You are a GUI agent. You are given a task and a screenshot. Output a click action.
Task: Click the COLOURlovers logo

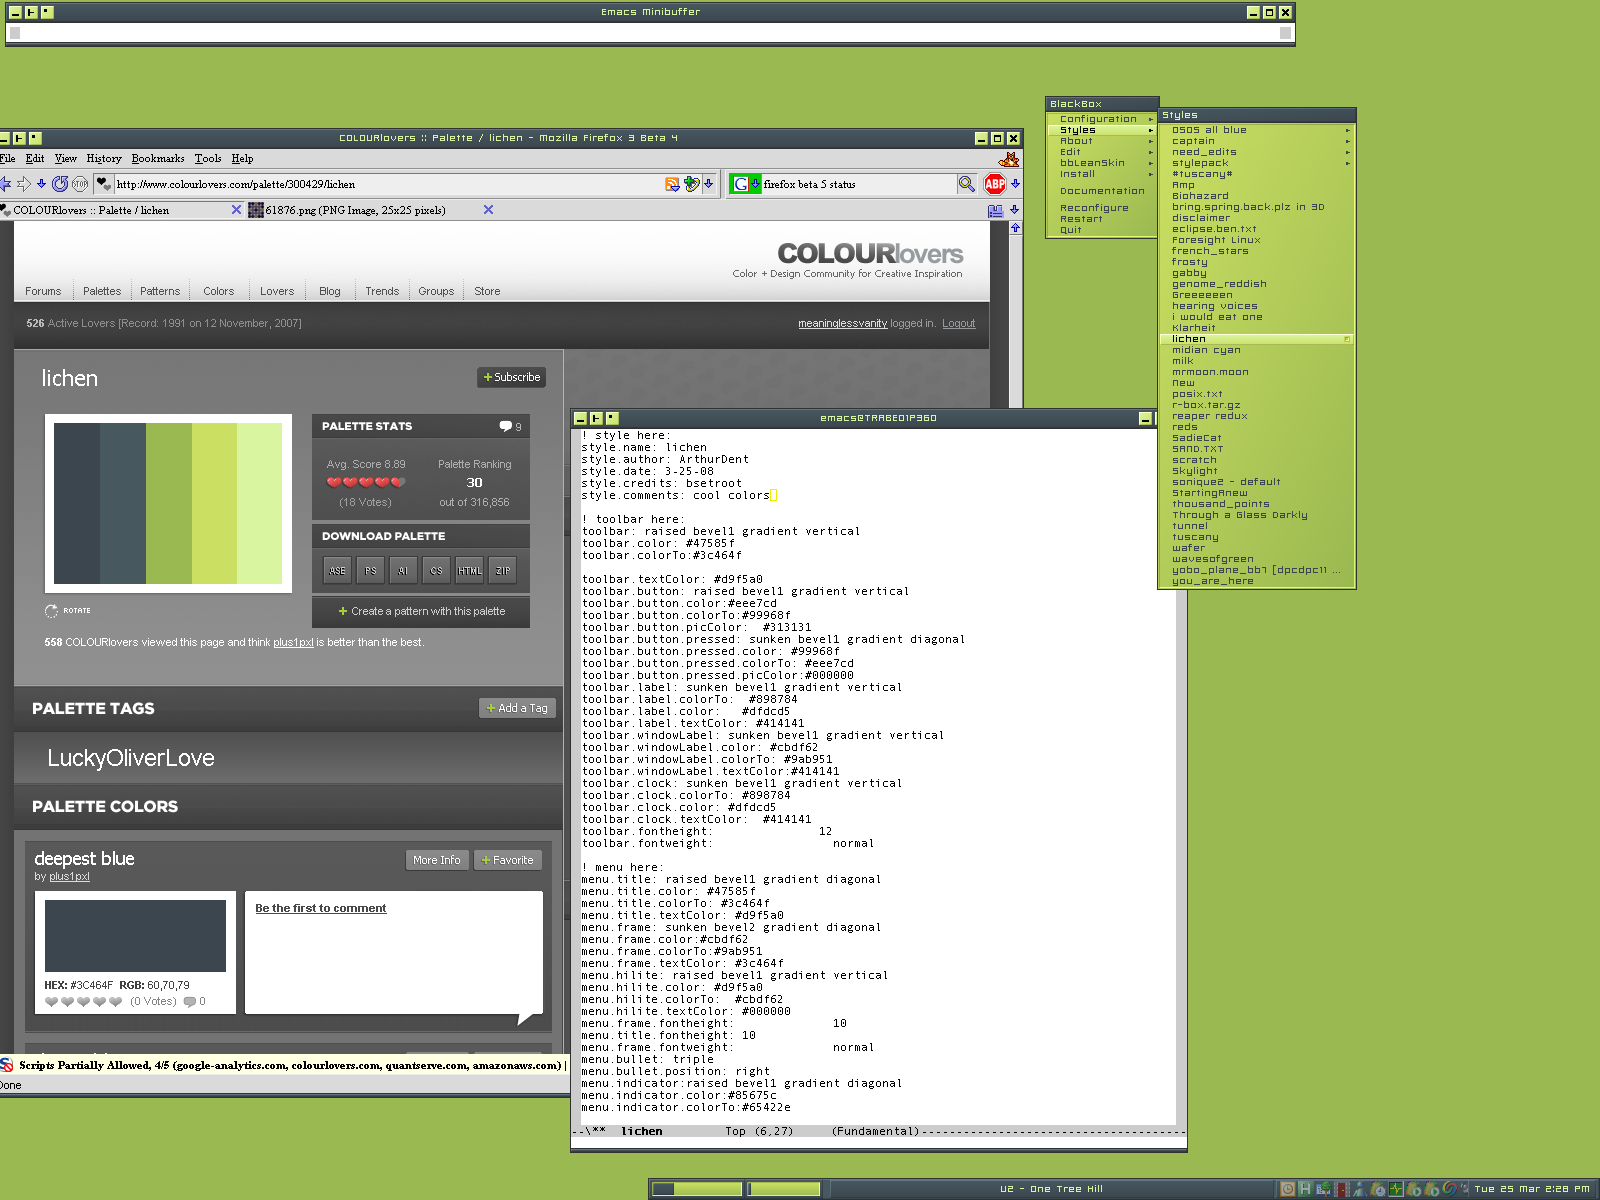point(870,253)
